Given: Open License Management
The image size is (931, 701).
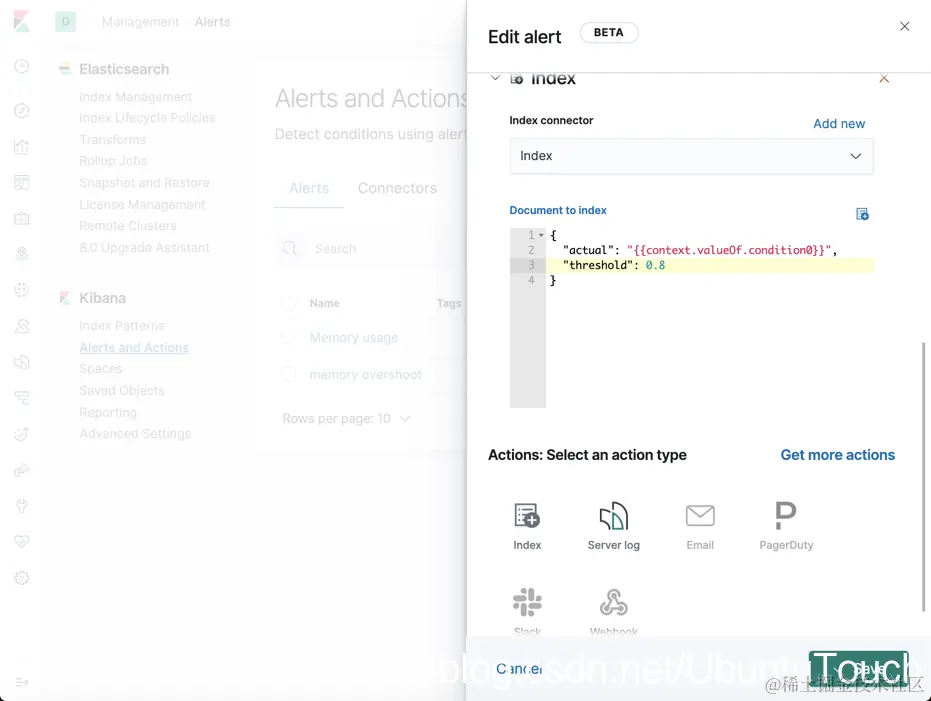Looking at the screenshot, I should [x=142, y=205].
